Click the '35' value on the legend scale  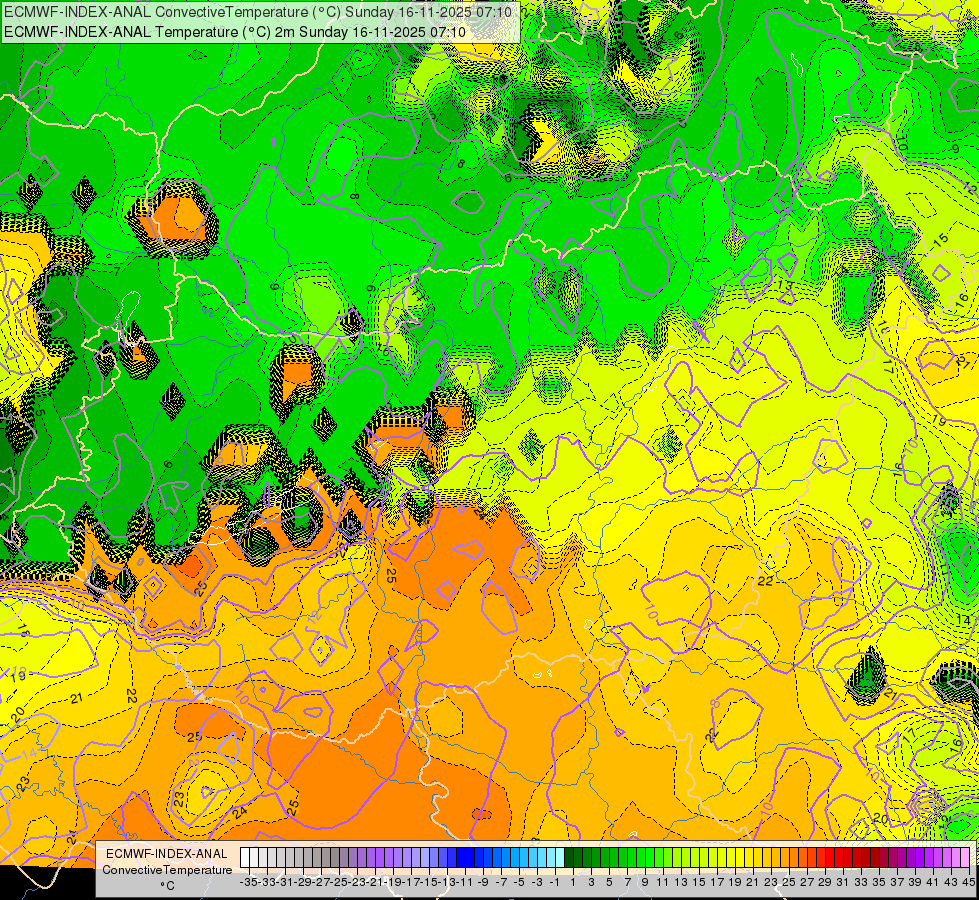pos(880,883)
